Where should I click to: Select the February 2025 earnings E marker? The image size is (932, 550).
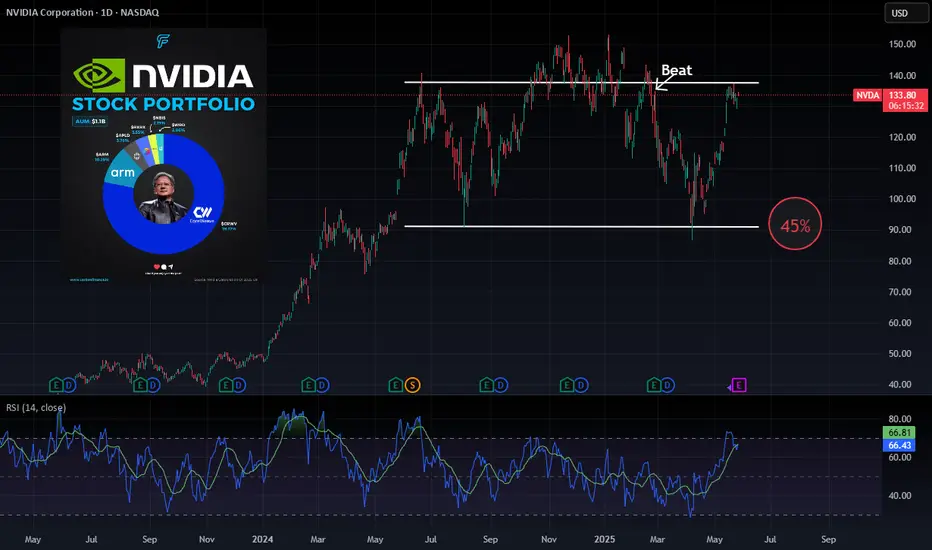[x=654, y=385]
